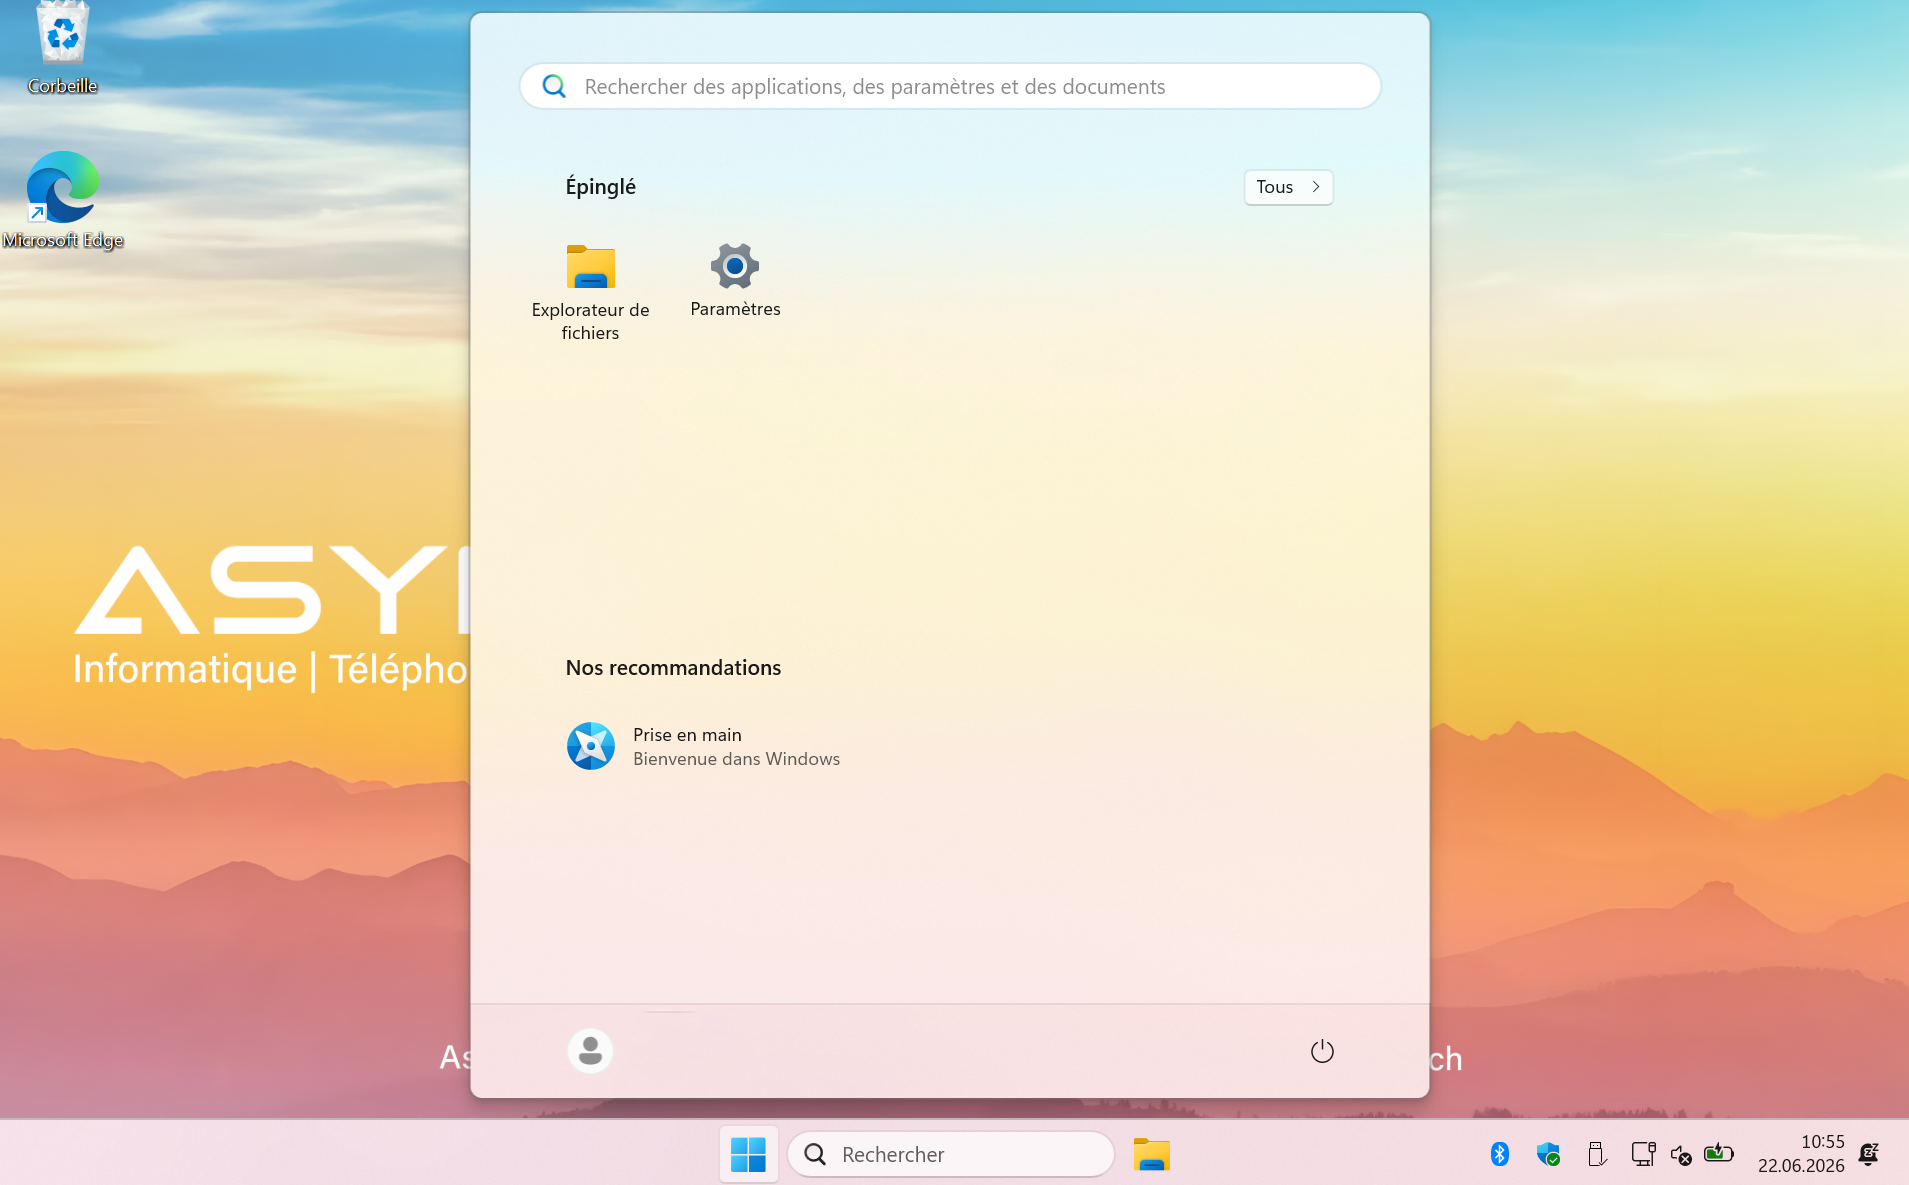Open the notifications bell icon

click(x=1868, y=1154)
